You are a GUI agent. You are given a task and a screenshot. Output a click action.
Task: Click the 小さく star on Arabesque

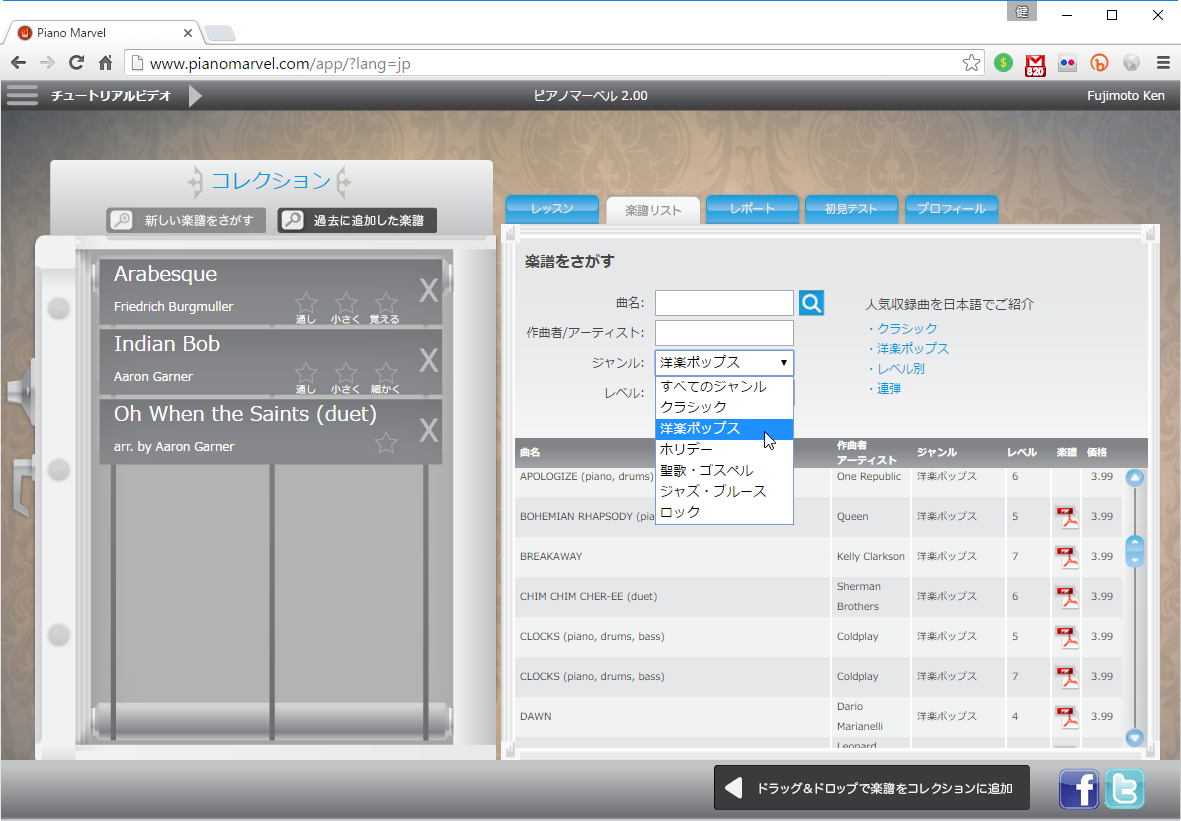[346, 303]
